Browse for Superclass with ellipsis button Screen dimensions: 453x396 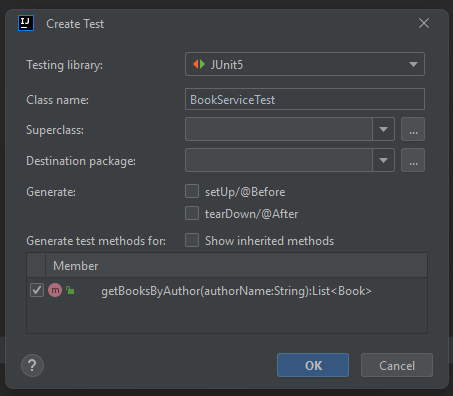point(413,129)
